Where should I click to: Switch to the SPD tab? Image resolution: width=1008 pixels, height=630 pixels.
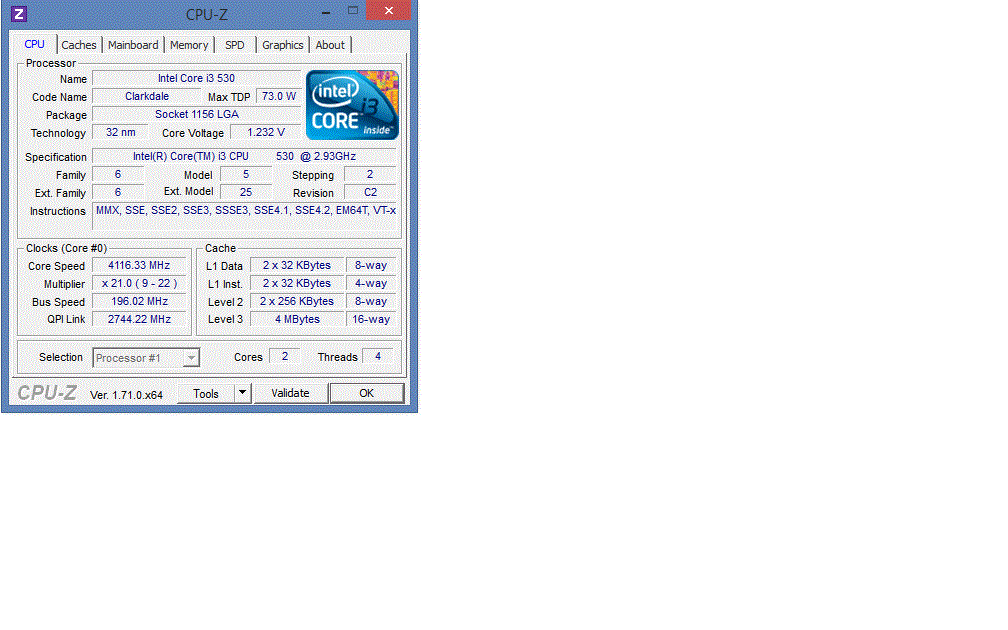[235, 45]
